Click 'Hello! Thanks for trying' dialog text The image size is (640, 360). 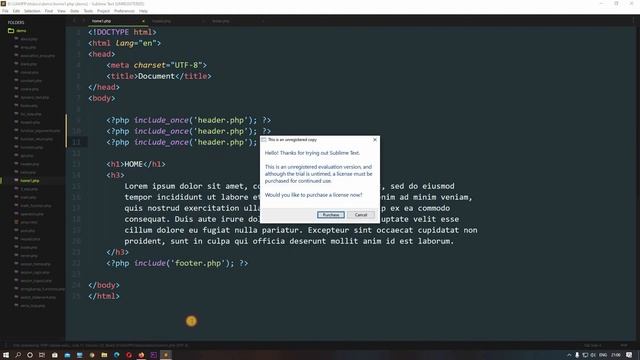pyautogui.click(x=312, y=153)
